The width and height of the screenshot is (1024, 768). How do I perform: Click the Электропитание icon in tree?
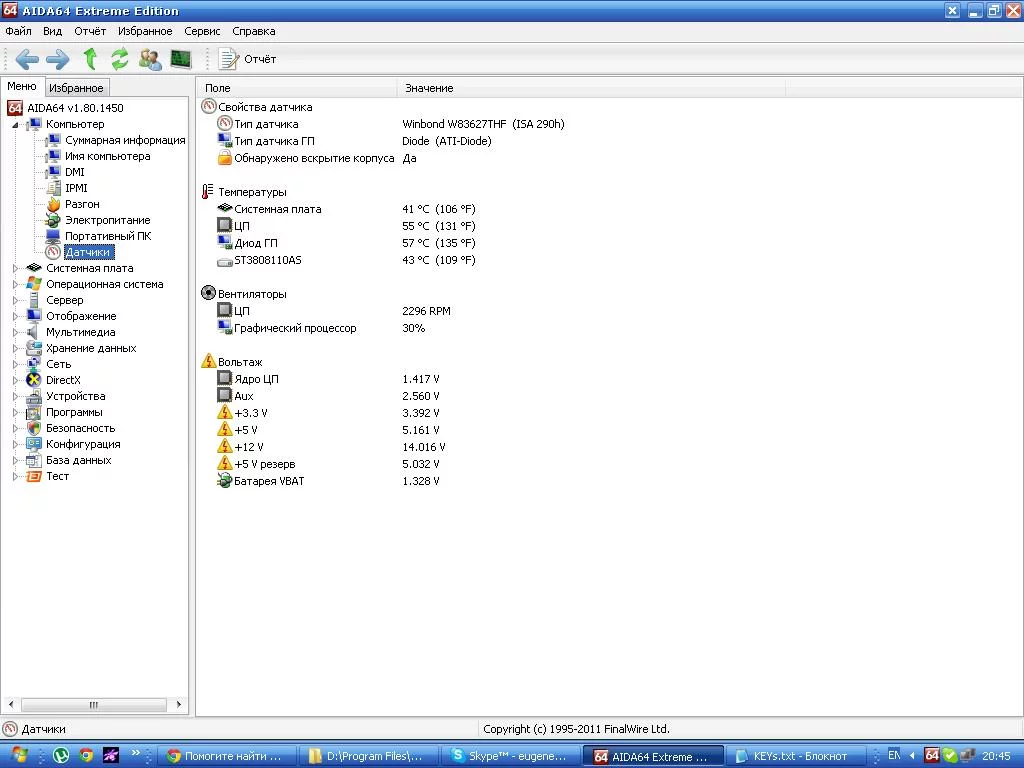click(53, 220)
